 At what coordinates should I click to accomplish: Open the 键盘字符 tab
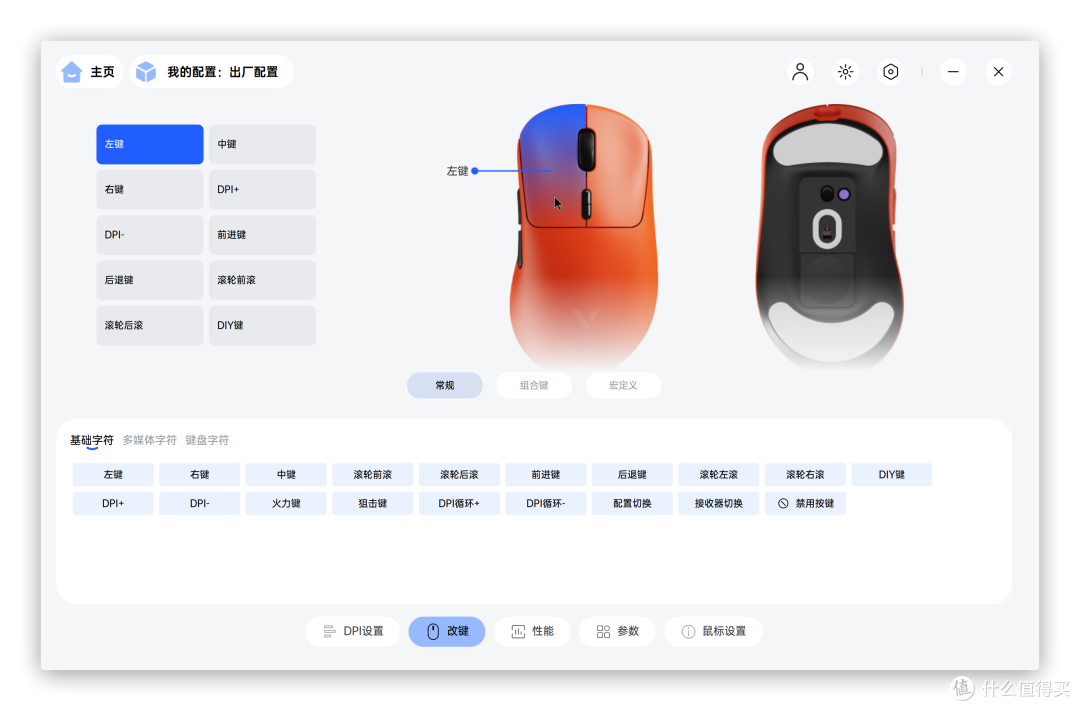[207, 440]
